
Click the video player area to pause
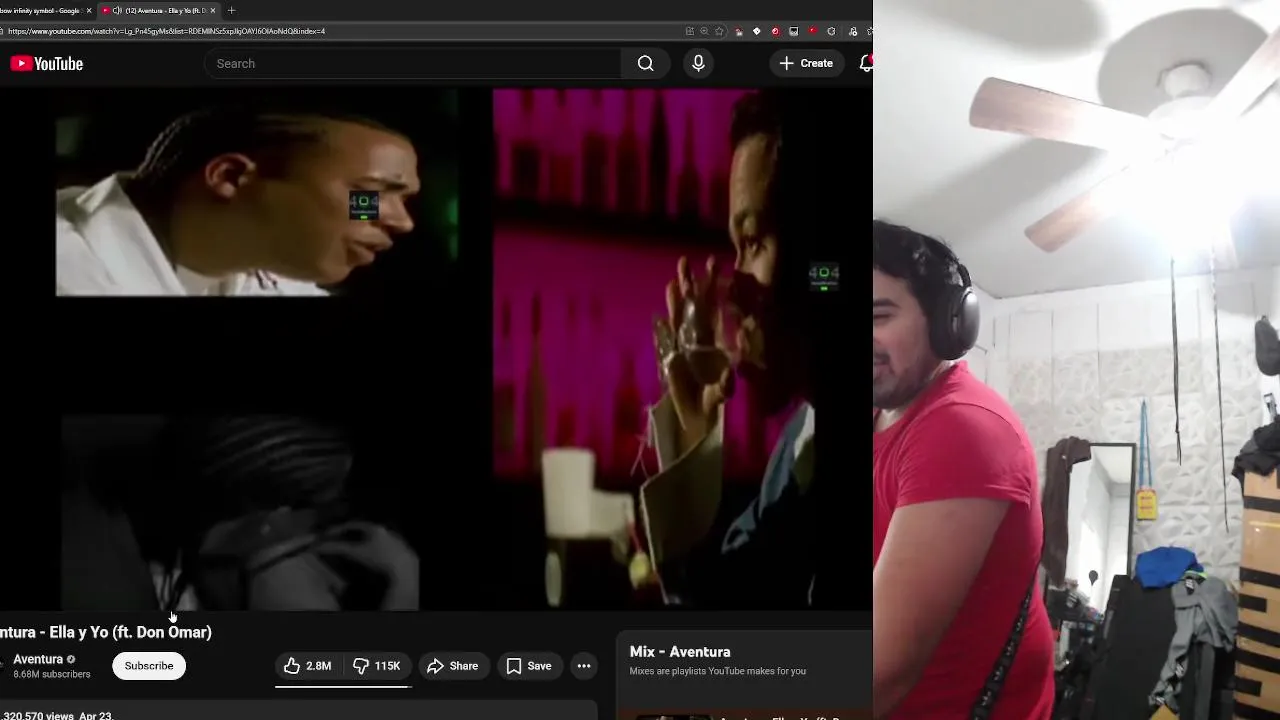click(x=436, y=348)
